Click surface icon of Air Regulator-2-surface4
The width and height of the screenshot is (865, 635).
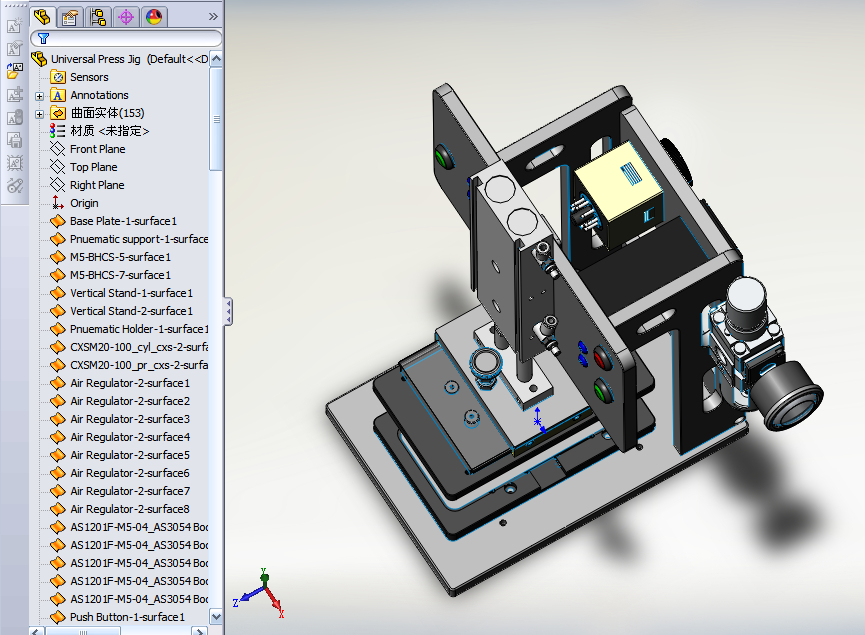(x=57, y=437)
